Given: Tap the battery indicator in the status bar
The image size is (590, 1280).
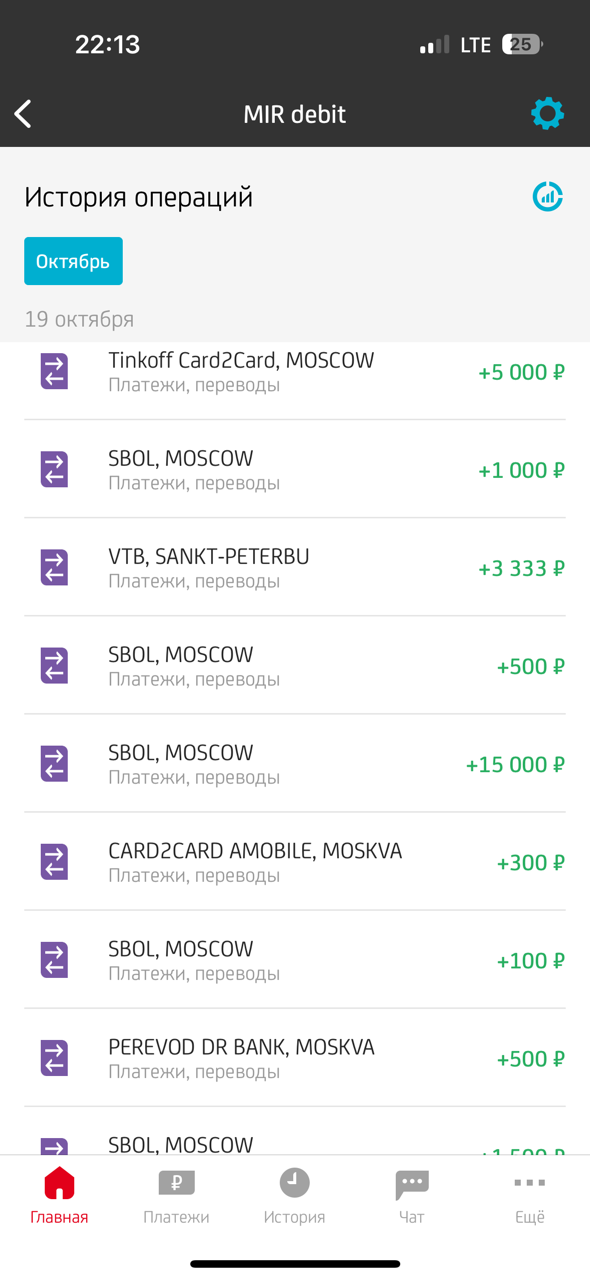Looking at the screenshot, I should tap(520, 44).
